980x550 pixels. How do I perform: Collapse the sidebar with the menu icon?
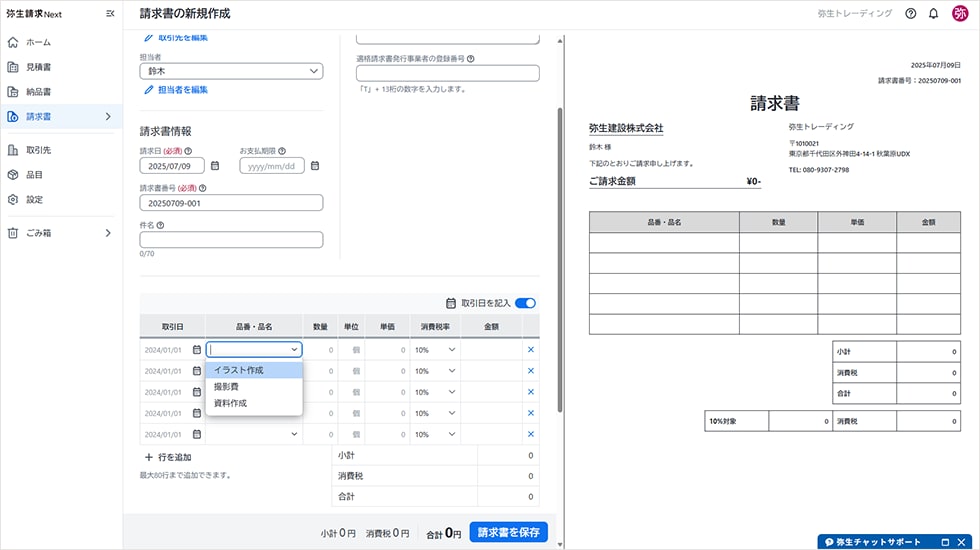(x=110, y=14)
